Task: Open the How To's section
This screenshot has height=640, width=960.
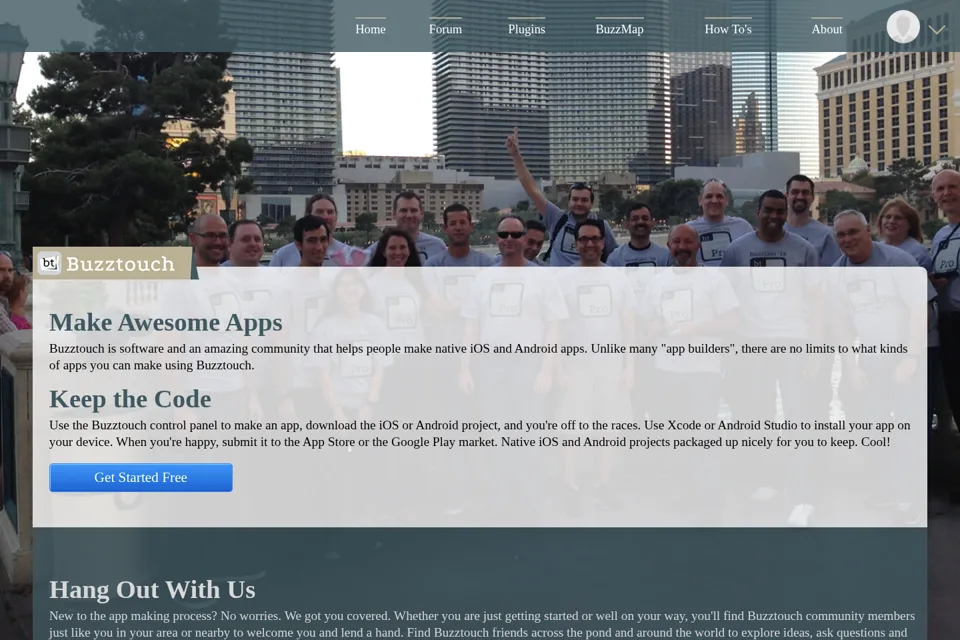Action: pyautogui.click(x=728, y=29)
